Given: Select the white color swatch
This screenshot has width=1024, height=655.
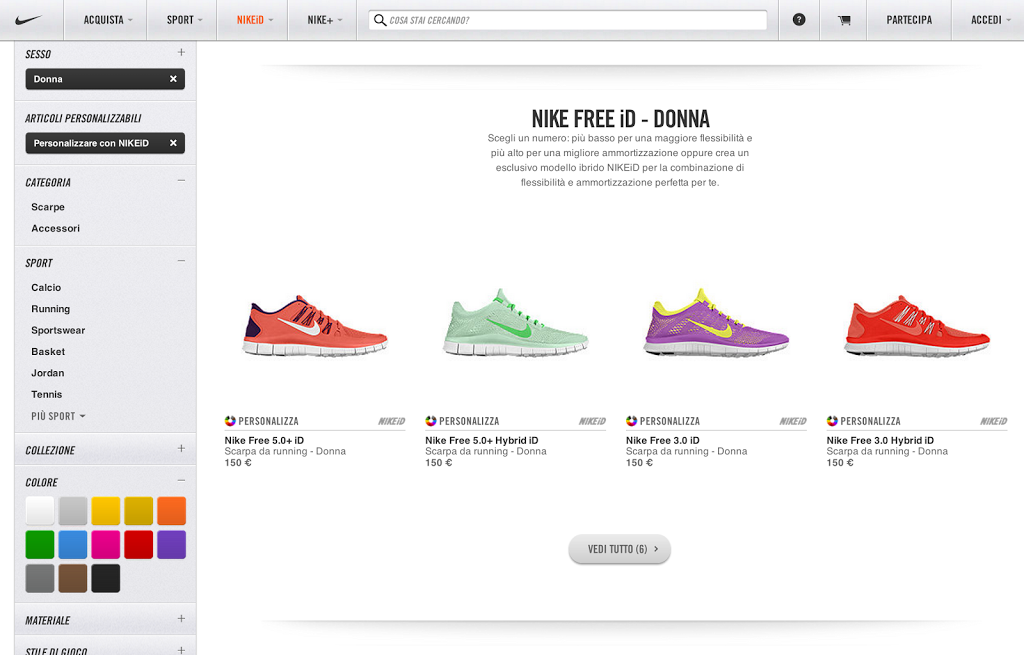Looking at the screenshot, I should 40,511.
